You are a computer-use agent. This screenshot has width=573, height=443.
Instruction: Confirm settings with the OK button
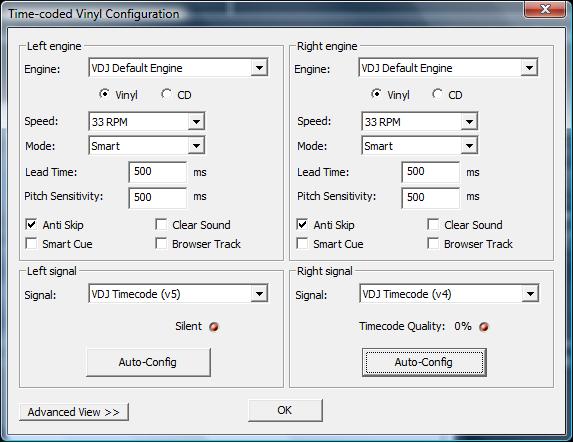(285, 410)
